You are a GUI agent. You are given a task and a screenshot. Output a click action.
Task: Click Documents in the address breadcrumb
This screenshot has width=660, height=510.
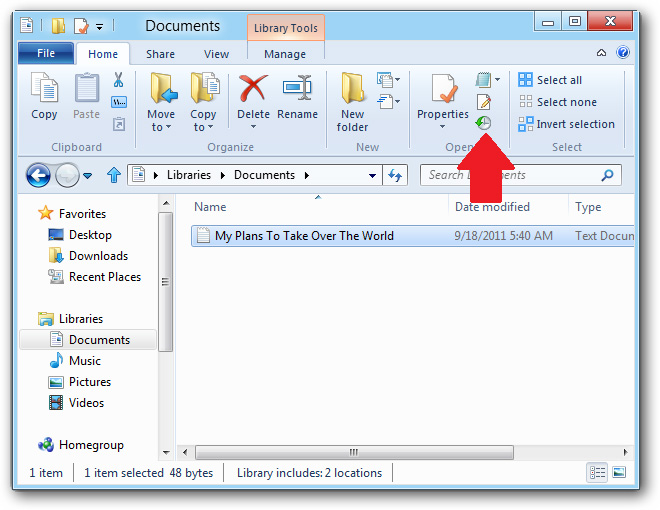264,175
